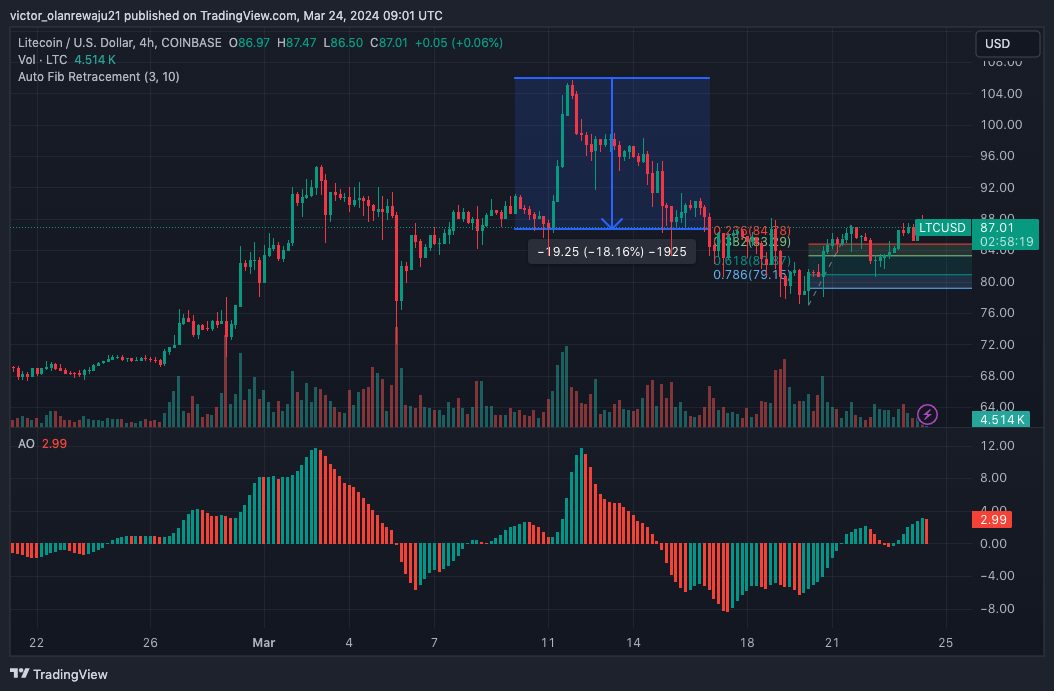This screenshot has height=691, width=1054.
Task: Click the 100.00 price axis label
Action: pyautogui.click(x=1000, y=125)
